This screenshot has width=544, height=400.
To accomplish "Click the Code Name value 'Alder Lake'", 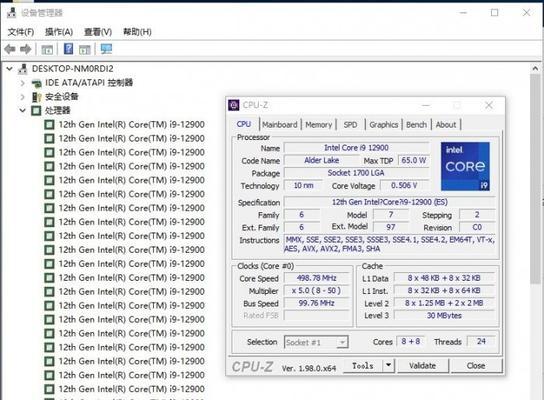I will [x=322, y=160].
